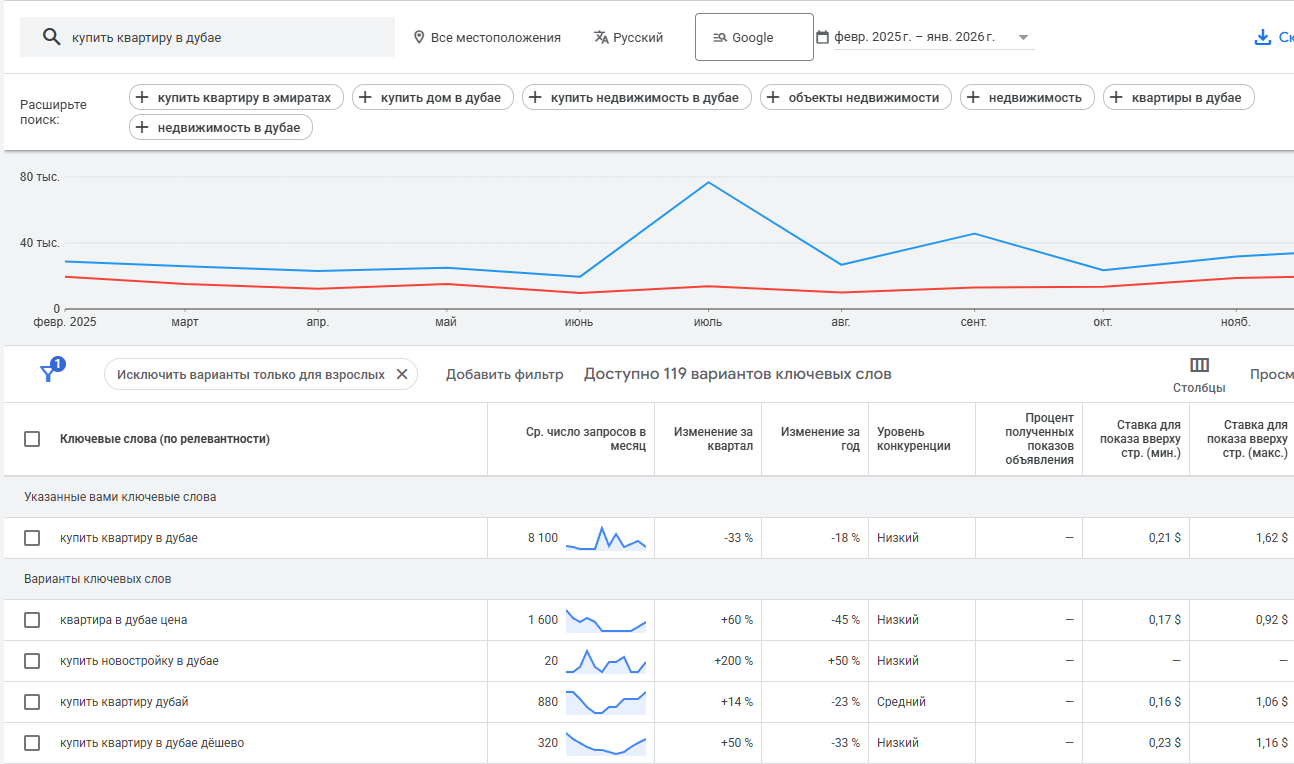Screen dimensions: 1294x764
Task: Click the '8 100' monthly searches value
Action: click(x=543, y=538)
